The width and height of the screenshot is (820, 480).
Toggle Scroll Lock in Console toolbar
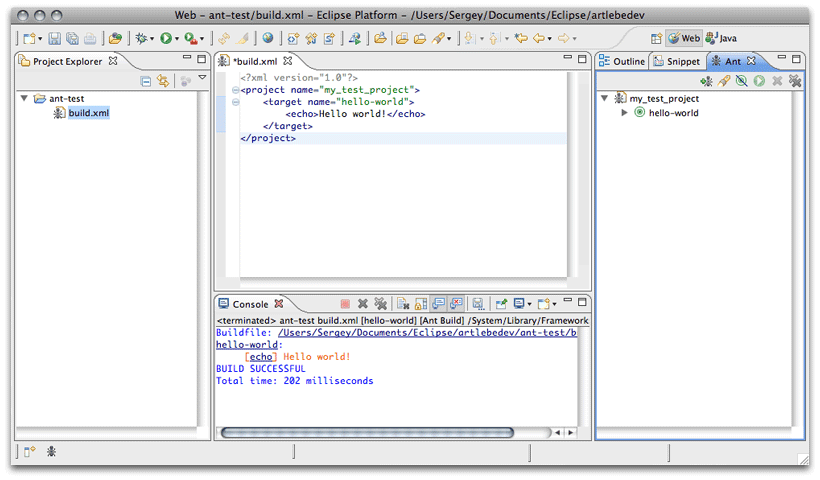[x=421, y=303]
